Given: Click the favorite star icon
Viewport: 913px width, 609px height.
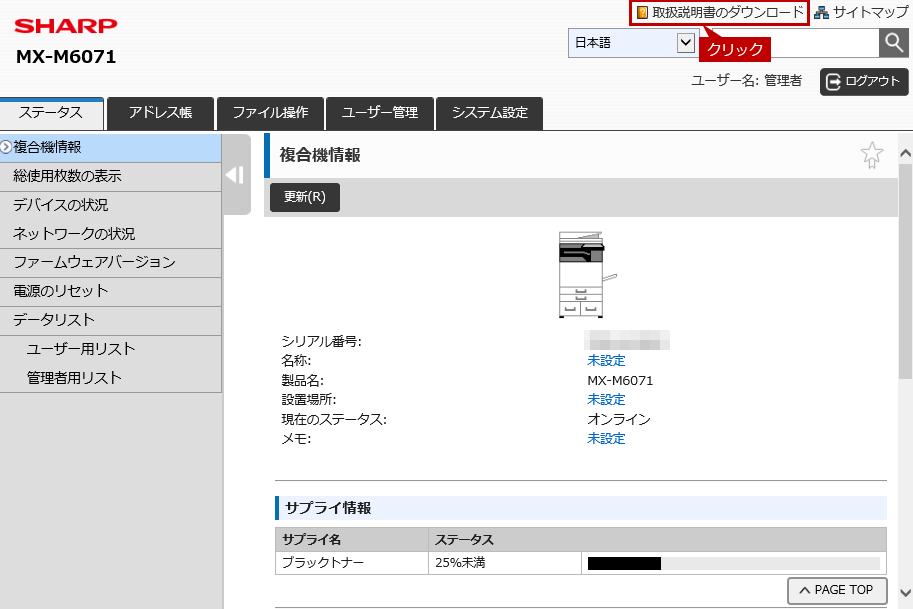Looking at the screenshot, I should [872, 155].
